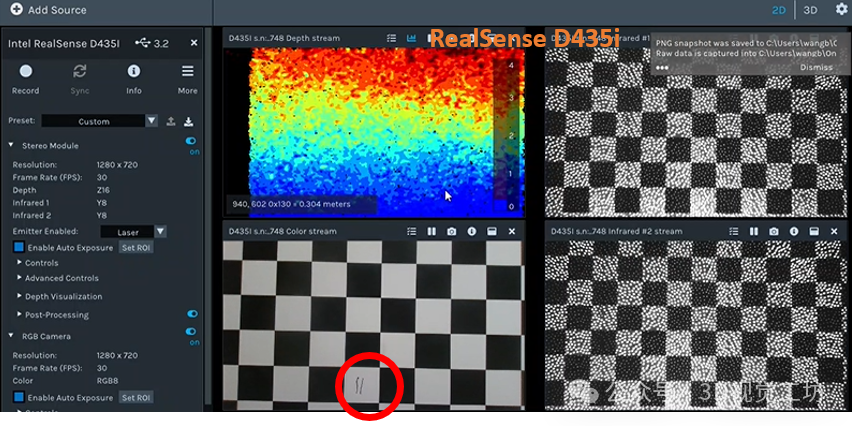The height and width of the screenshot is (426, 852).
Task: Click the Color format value RGB8
Action: click(x=107, y=381)
